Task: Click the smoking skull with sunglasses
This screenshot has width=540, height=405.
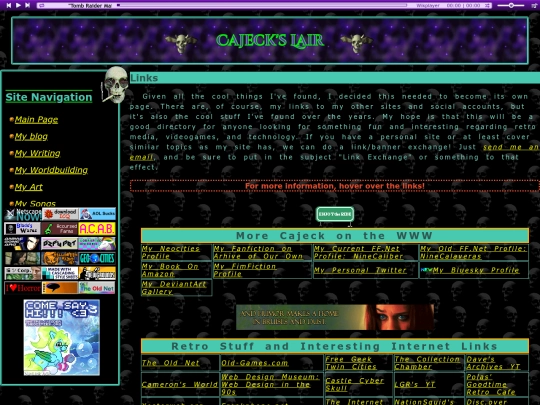Action: pos(115,85)
